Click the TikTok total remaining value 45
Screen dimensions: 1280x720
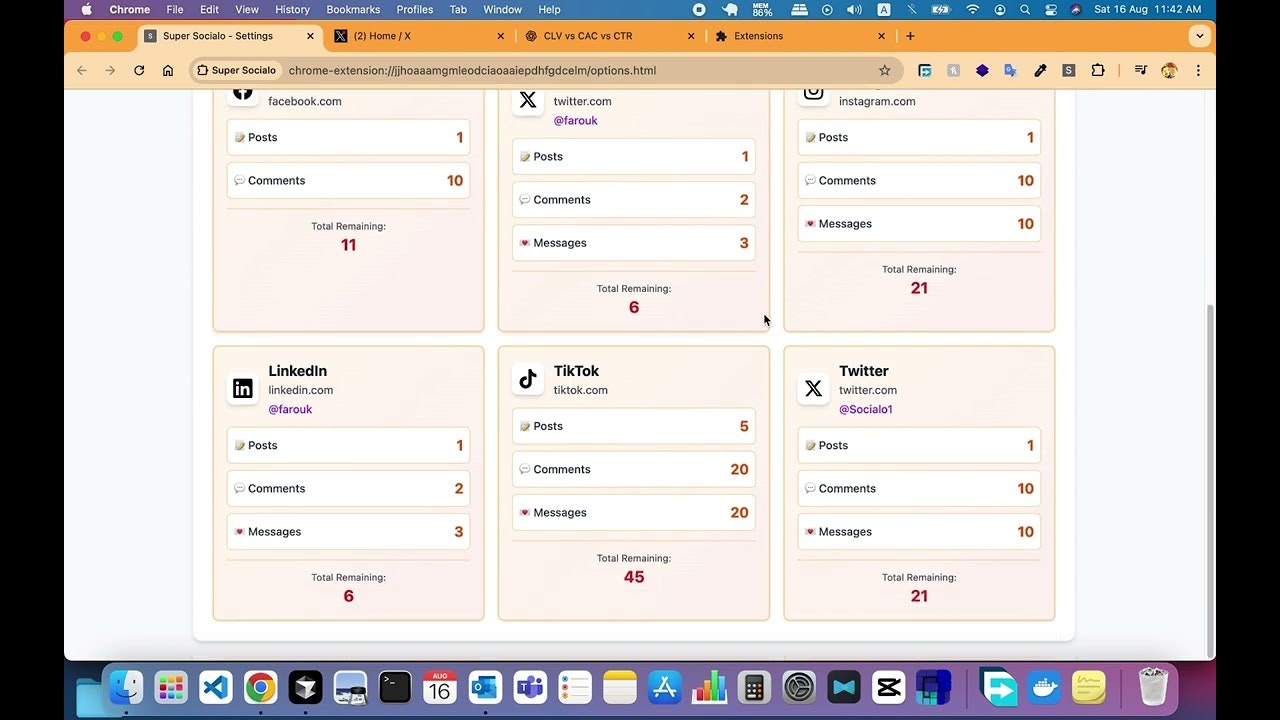634,577
